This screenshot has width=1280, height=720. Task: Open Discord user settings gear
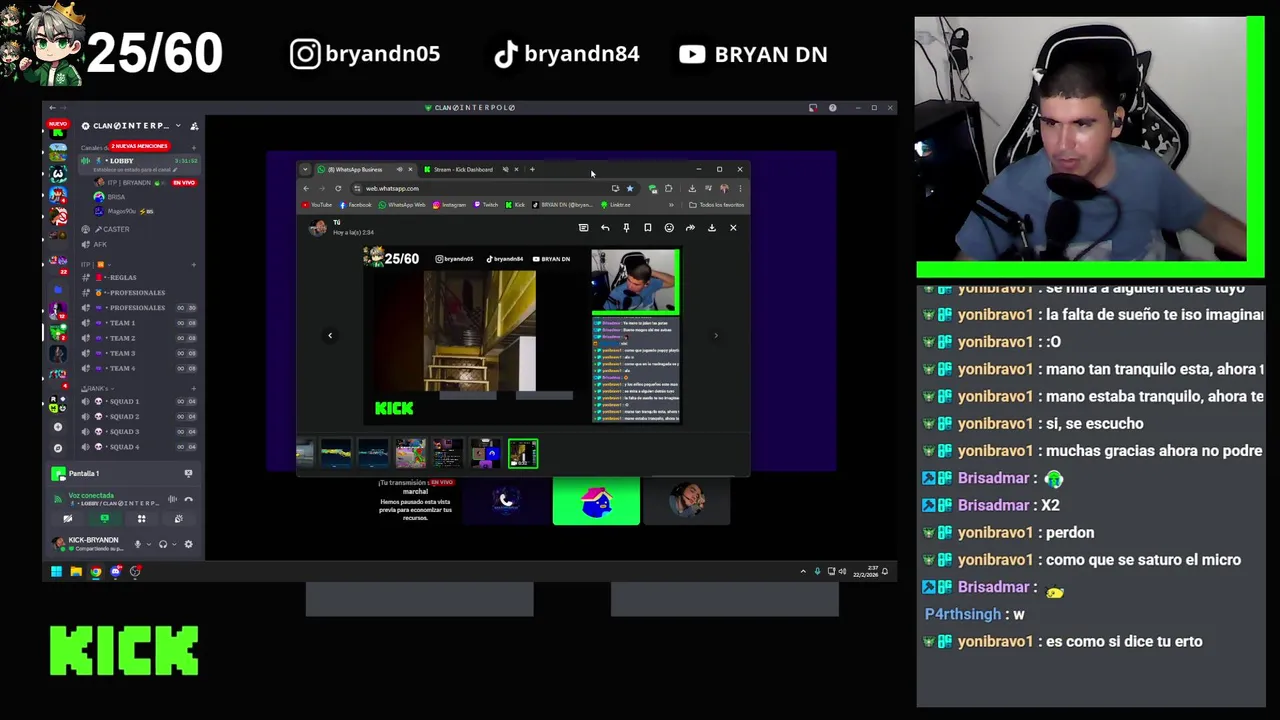click(188, 544)
